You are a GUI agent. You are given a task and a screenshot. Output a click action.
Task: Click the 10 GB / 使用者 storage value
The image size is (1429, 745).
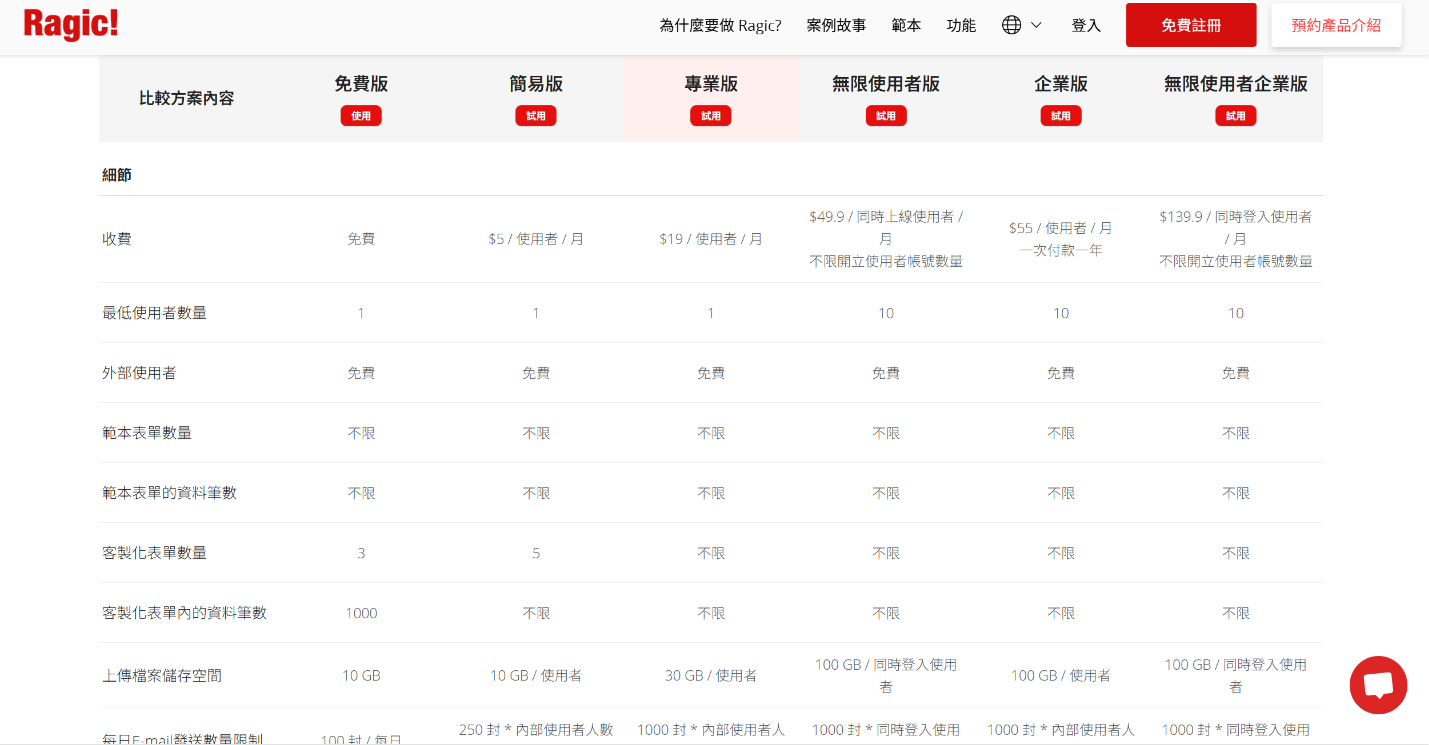coord(536,676)
